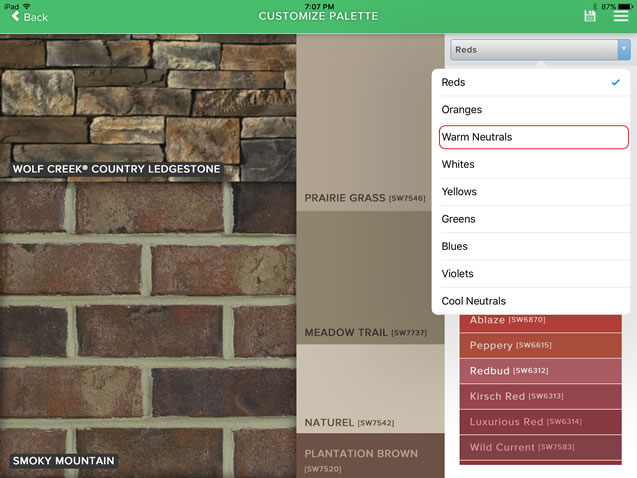This screenshot has height=478, width=637.
Task: Choose Whites from the list
Action: tap(531, 164)
